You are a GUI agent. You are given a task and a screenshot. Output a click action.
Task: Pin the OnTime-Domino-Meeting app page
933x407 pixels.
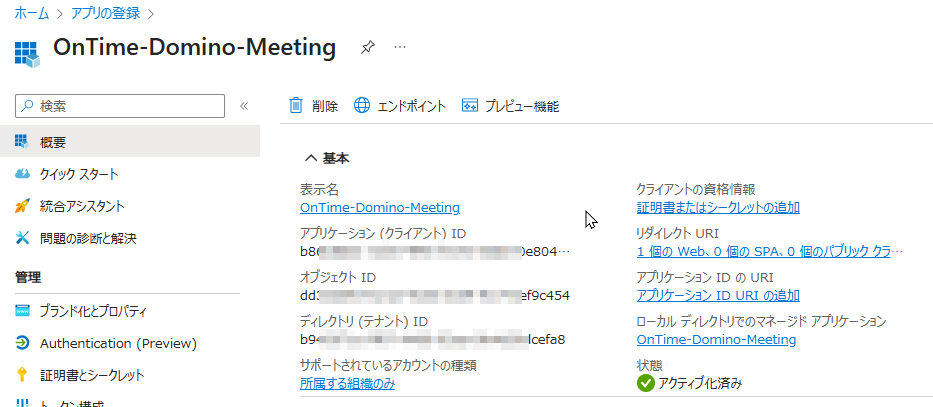coord(367,48)
